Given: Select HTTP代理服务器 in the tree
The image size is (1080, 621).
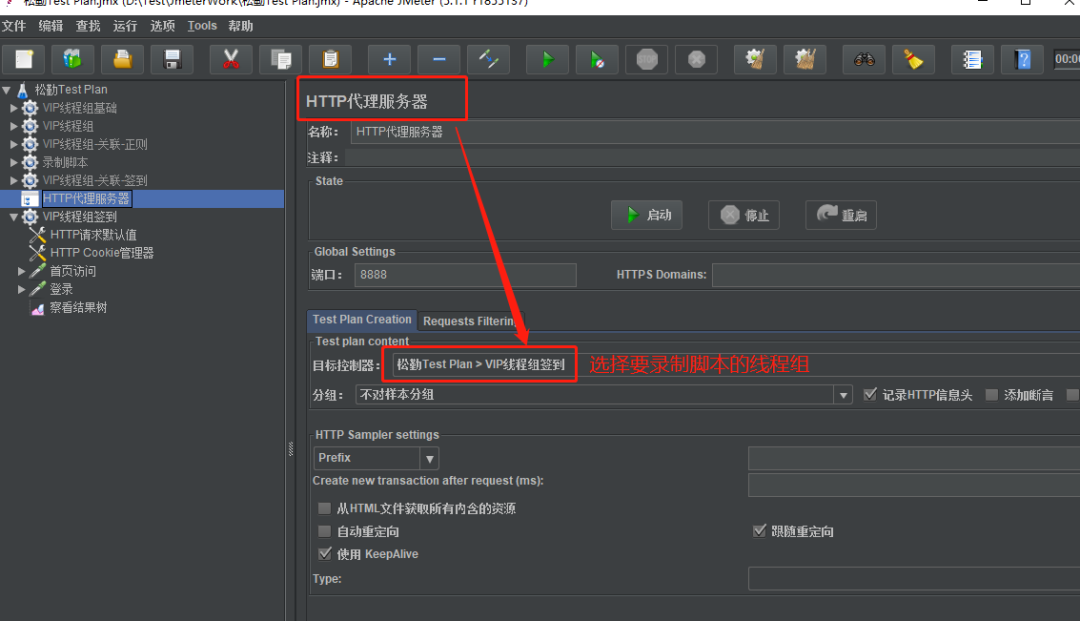Looking at the screenshot, I should (x=86, y=198).
